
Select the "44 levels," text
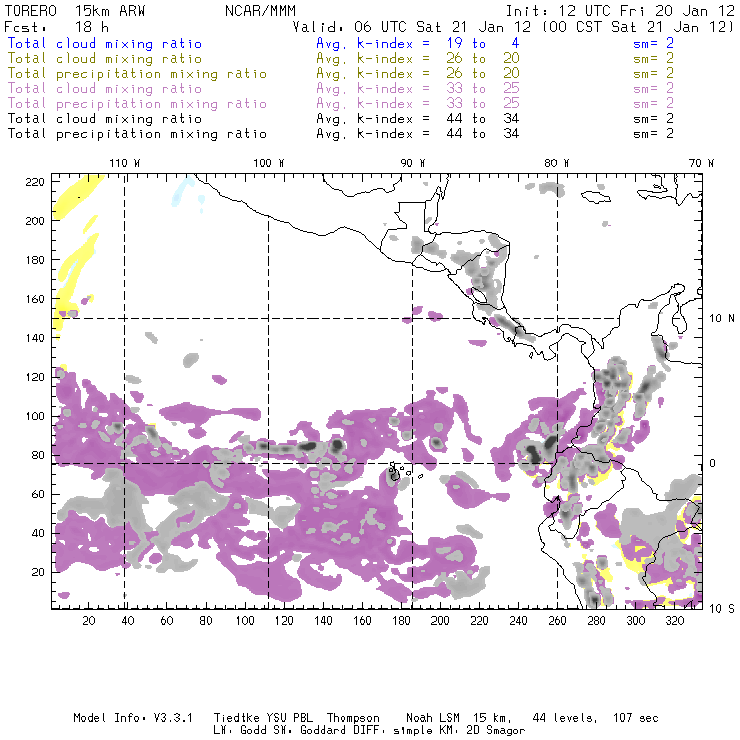coord(565,718)
